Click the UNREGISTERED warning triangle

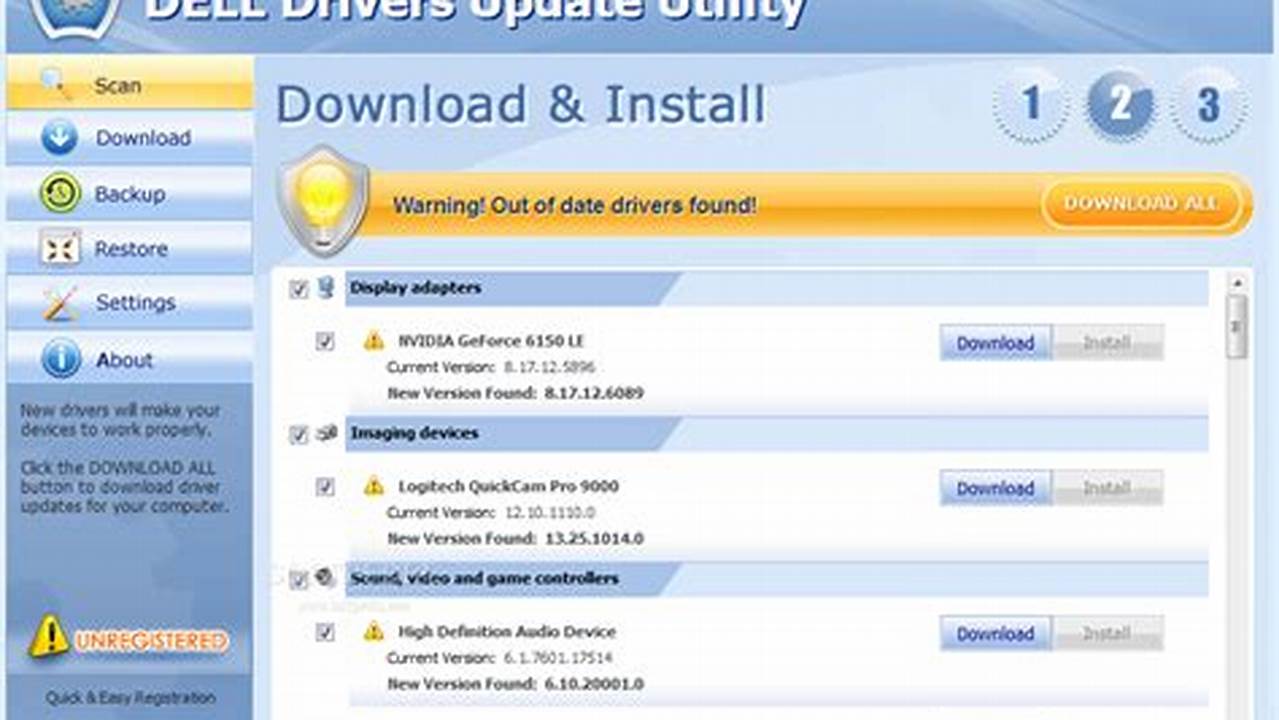point(48,634)
